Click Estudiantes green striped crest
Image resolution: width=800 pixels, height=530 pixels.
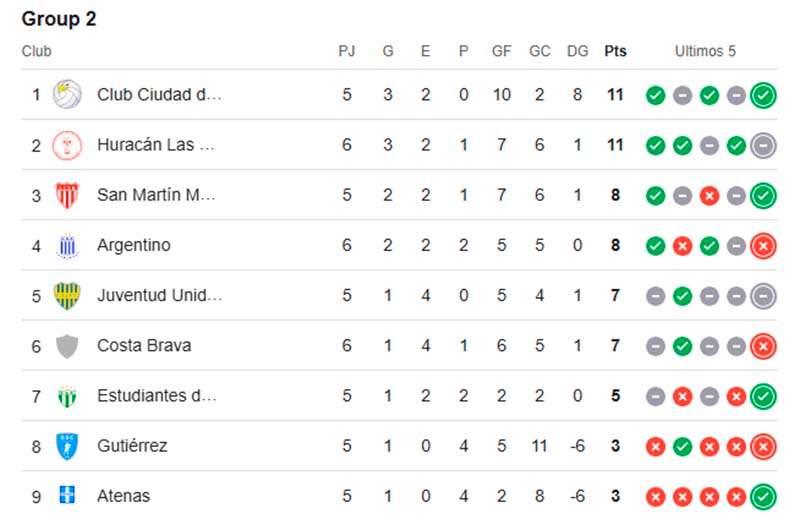pos(67,396)
